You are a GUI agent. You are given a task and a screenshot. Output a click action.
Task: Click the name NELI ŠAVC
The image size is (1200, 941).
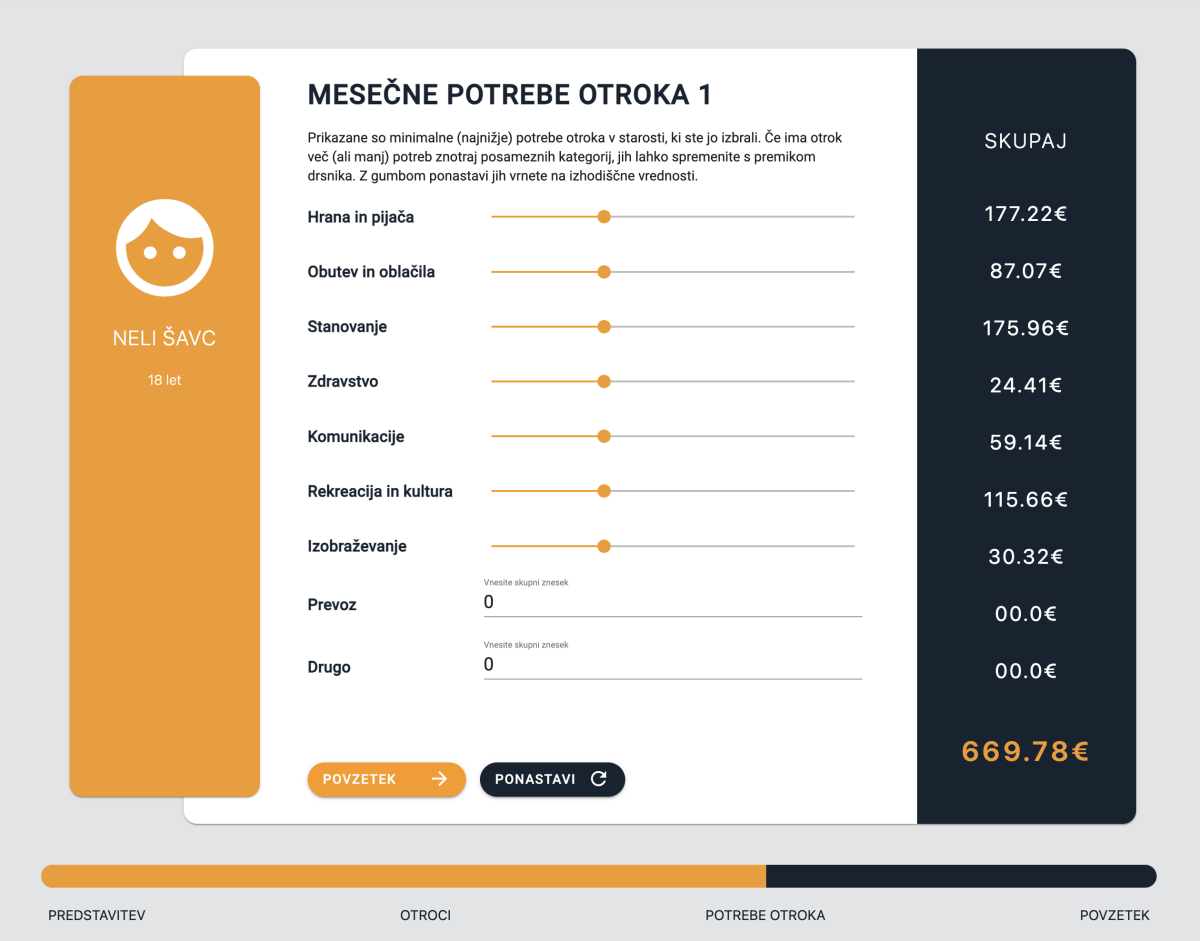point(164,339)
